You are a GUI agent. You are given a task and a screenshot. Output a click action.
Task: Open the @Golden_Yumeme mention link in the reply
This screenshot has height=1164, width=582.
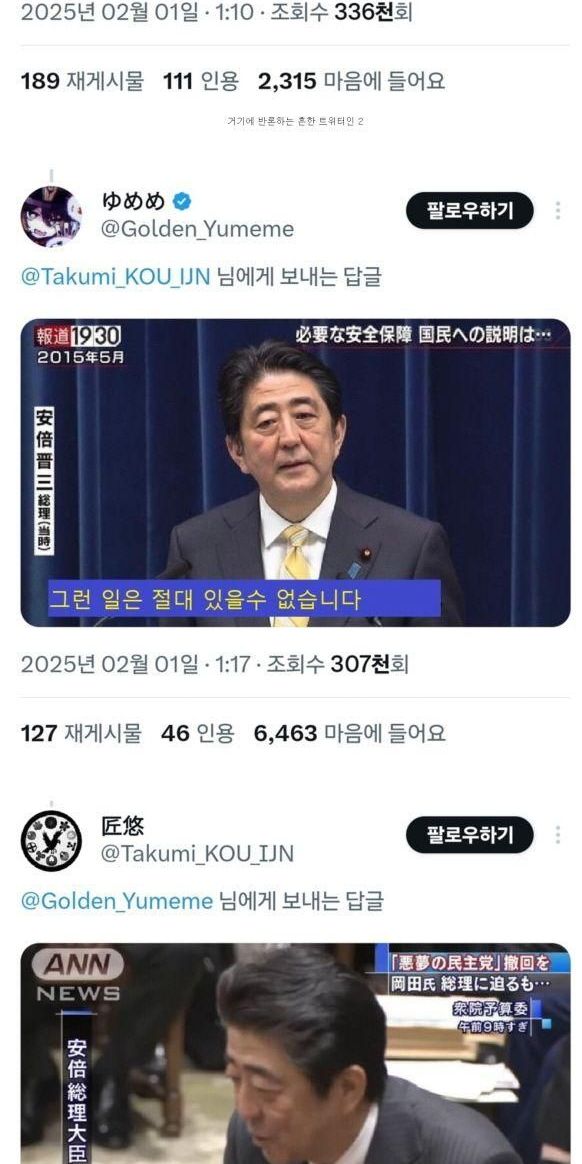pos(117,901)
